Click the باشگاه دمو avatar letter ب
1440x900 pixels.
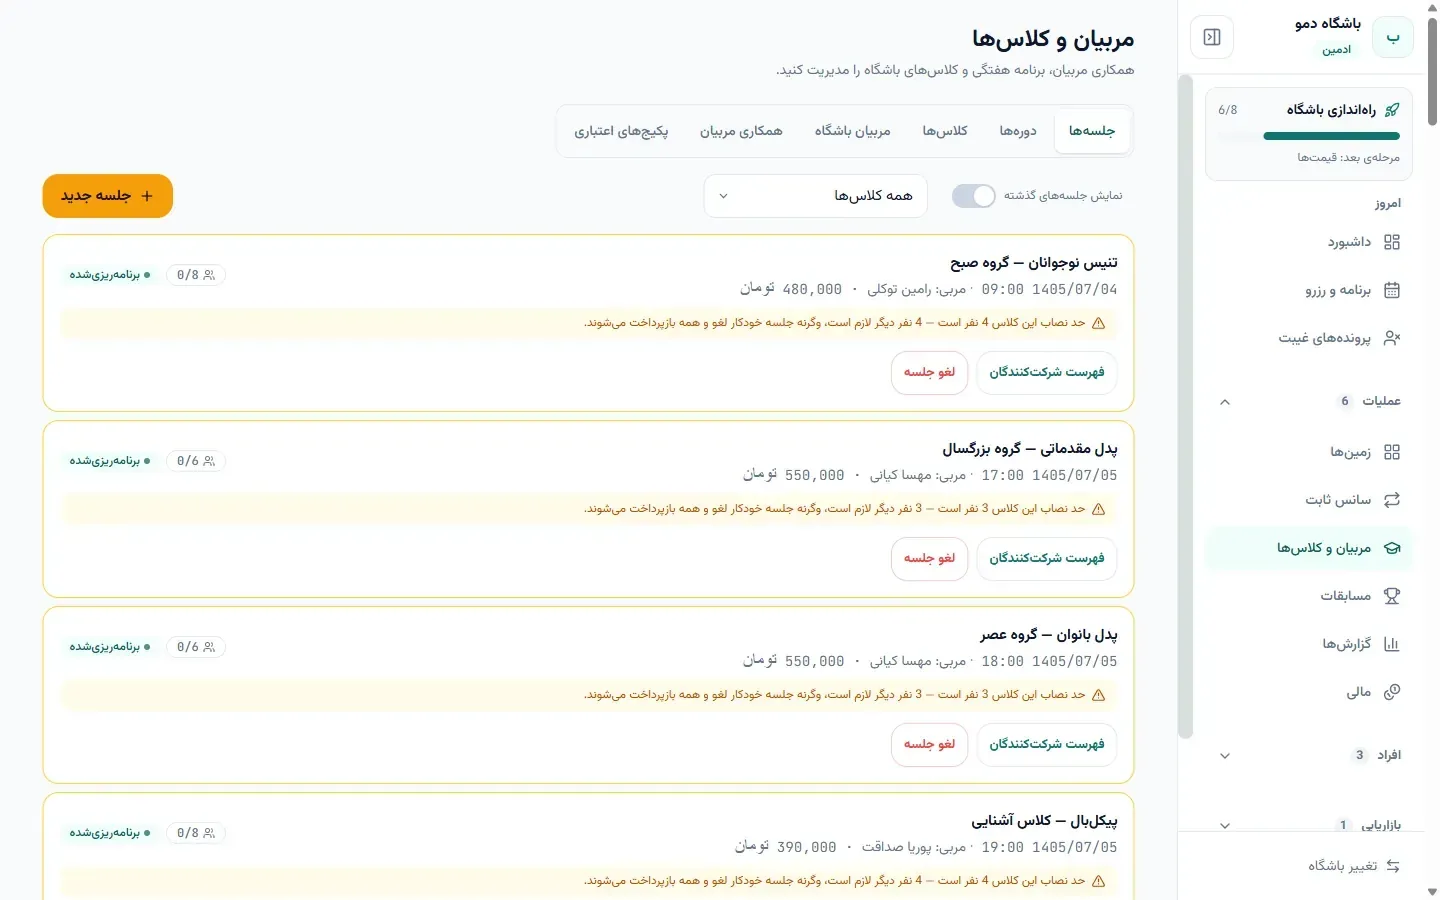point(1392,38)
